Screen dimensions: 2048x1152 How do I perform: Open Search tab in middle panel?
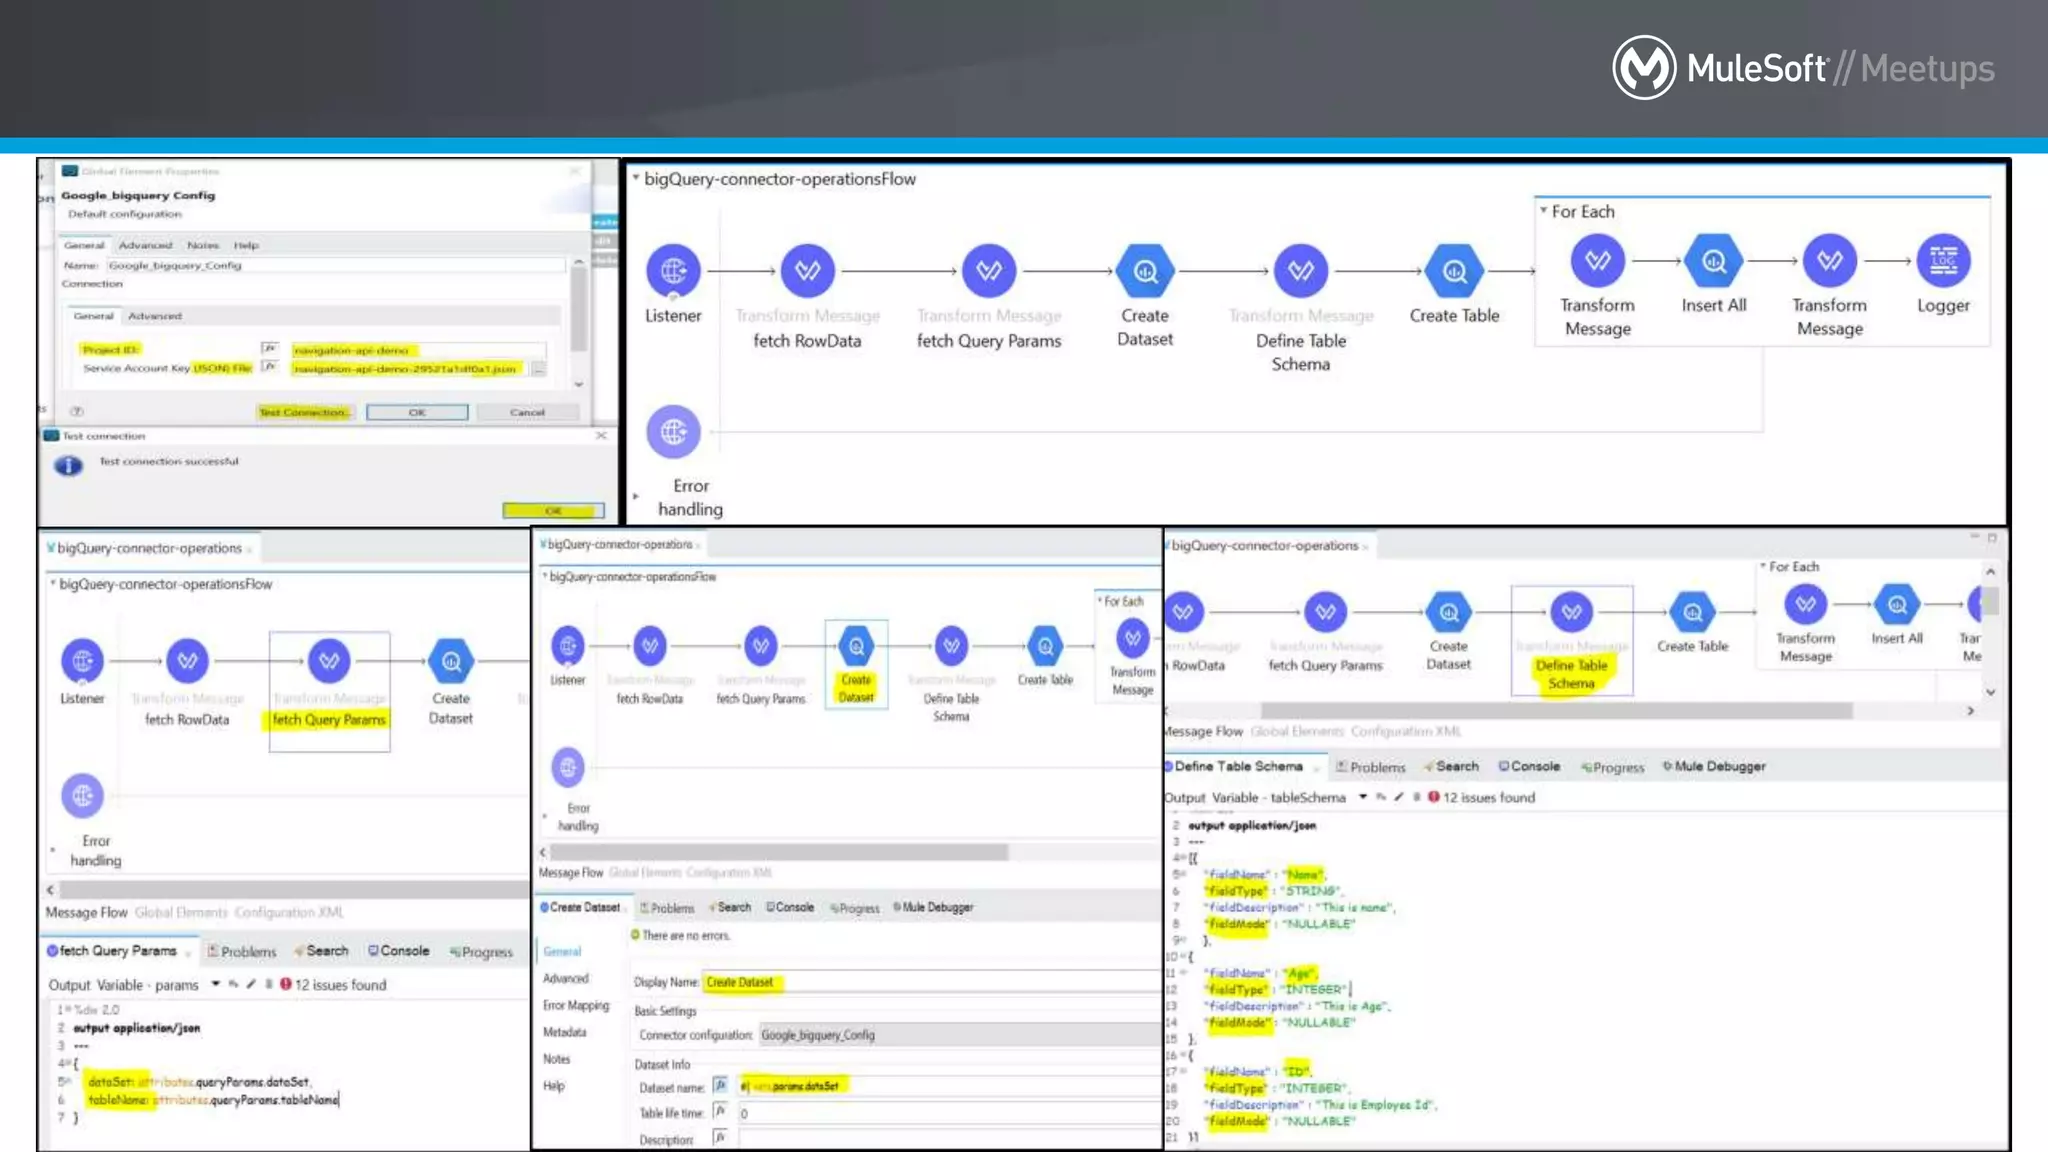pyautogui.click(x=729, y=907)
